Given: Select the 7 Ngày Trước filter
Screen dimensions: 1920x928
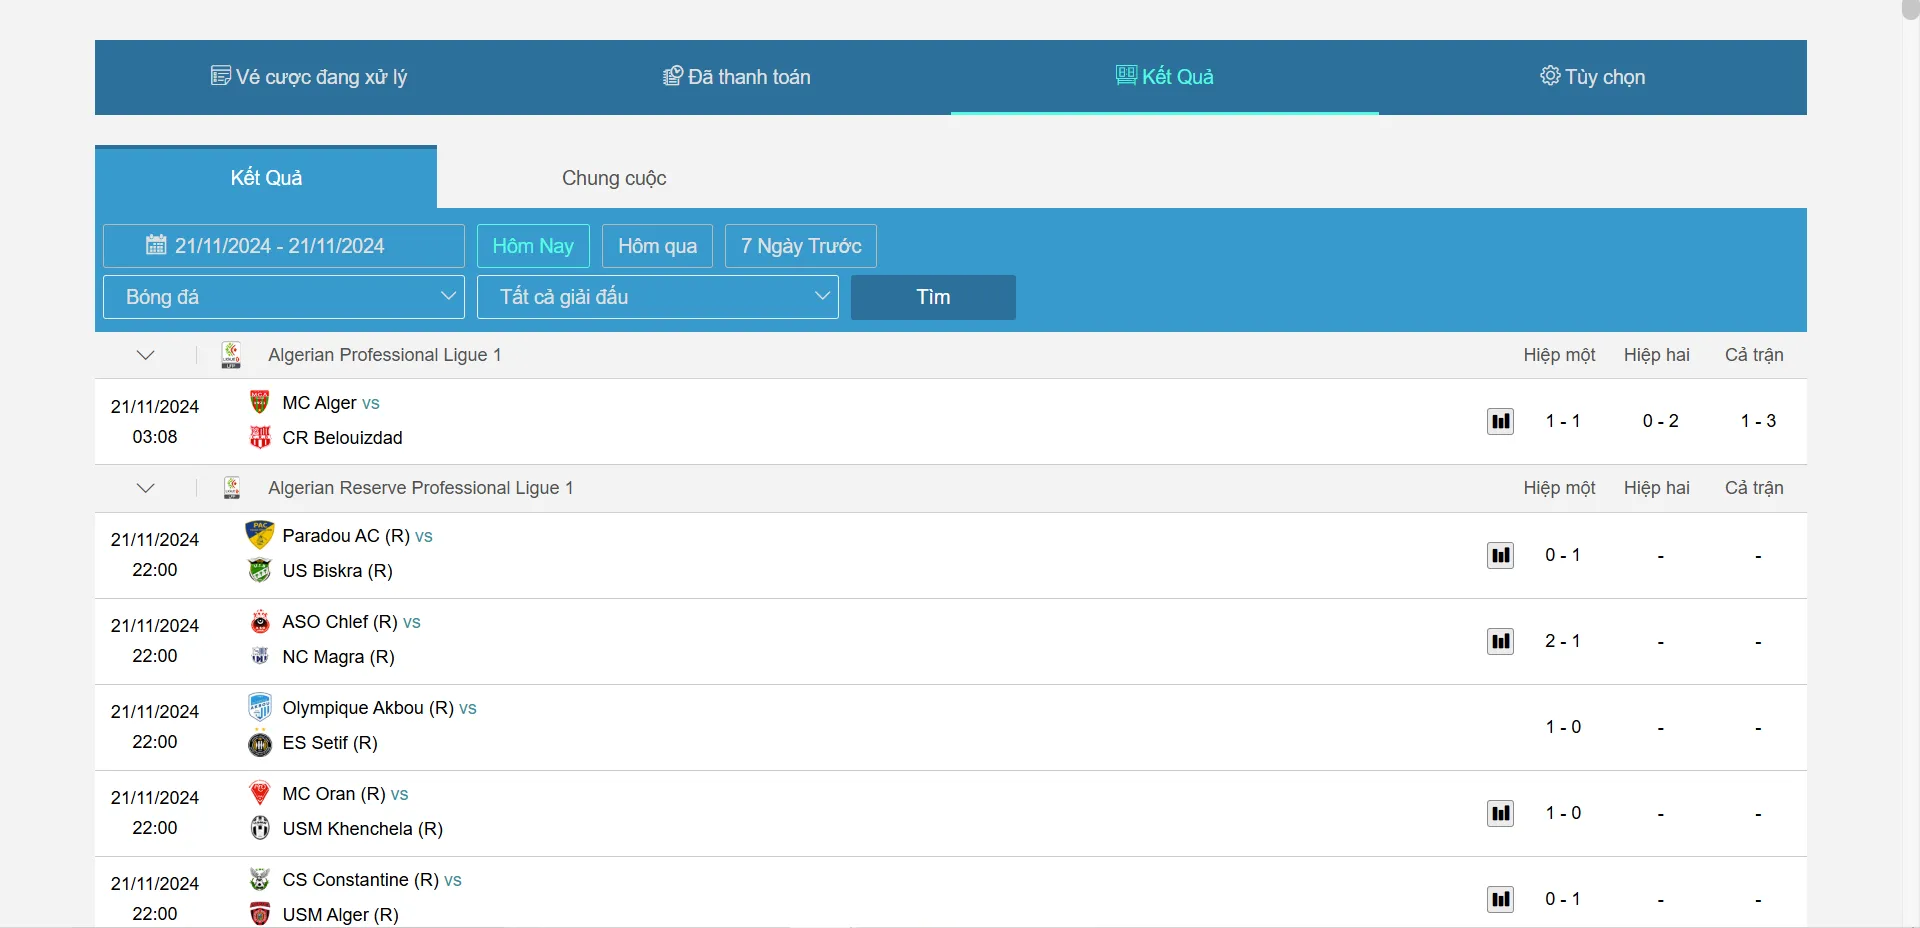Looking at the screenshot, I should tap(800, 246).
